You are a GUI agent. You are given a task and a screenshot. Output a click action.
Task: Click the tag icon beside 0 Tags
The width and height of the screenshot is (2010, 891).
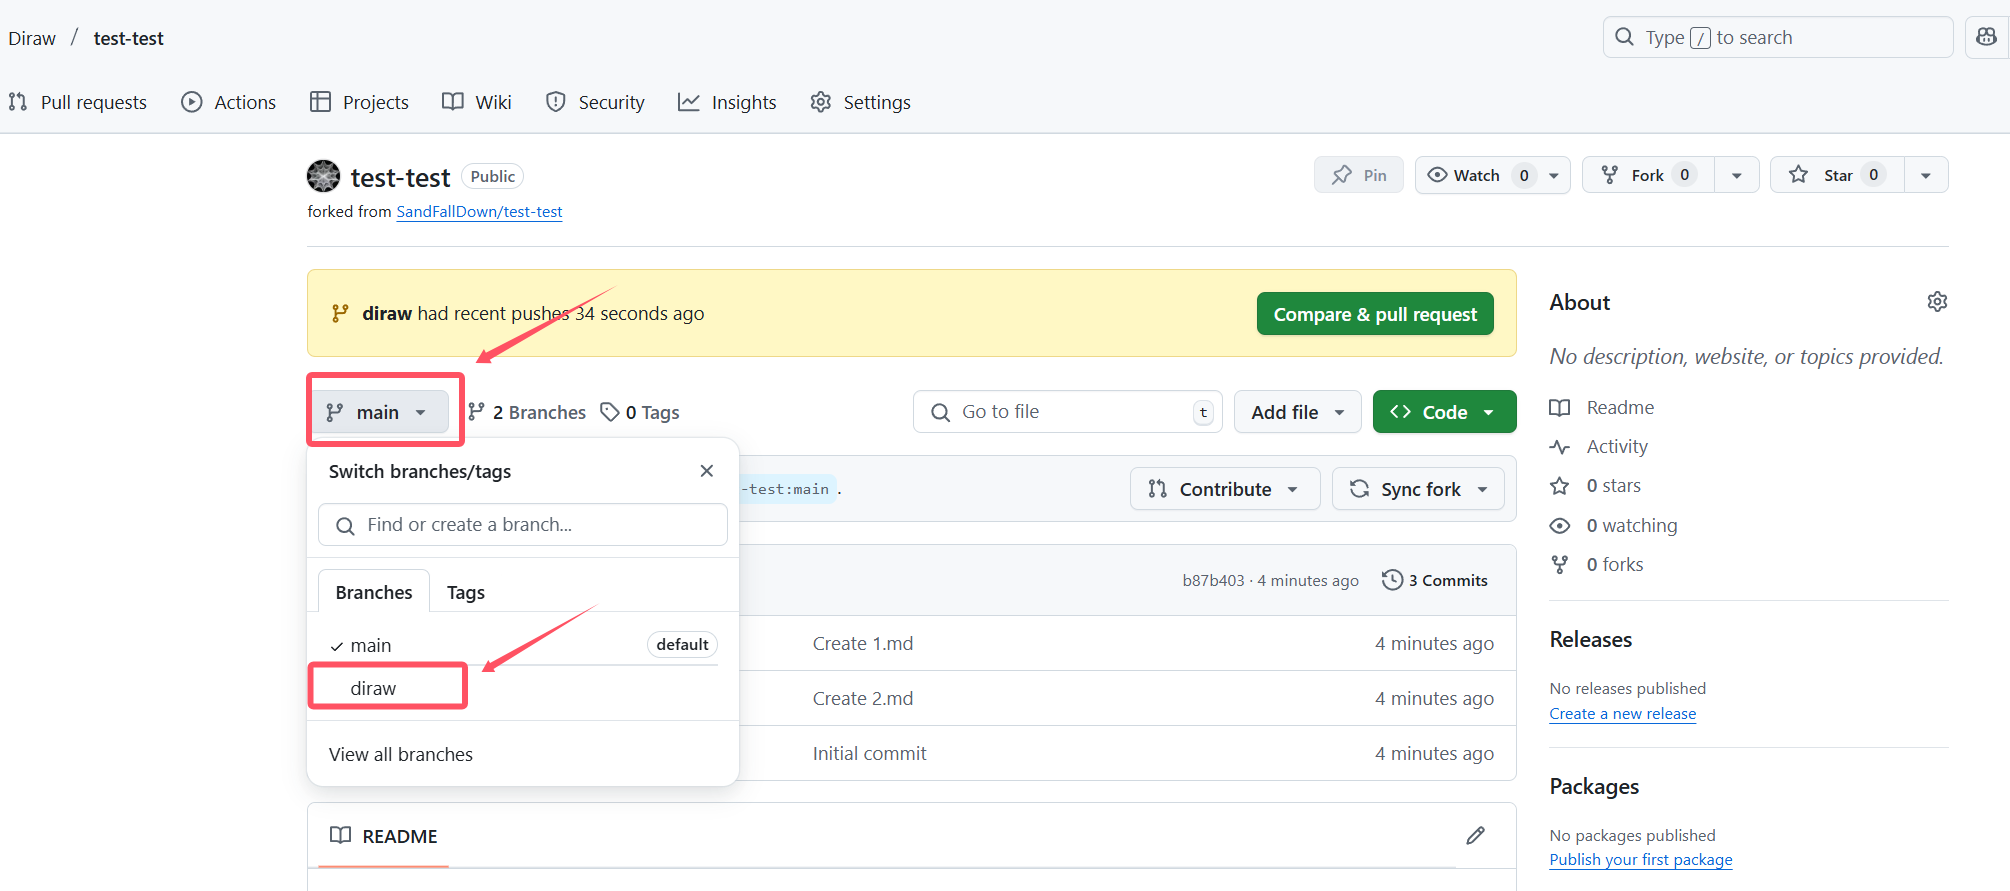click(609, 412)
